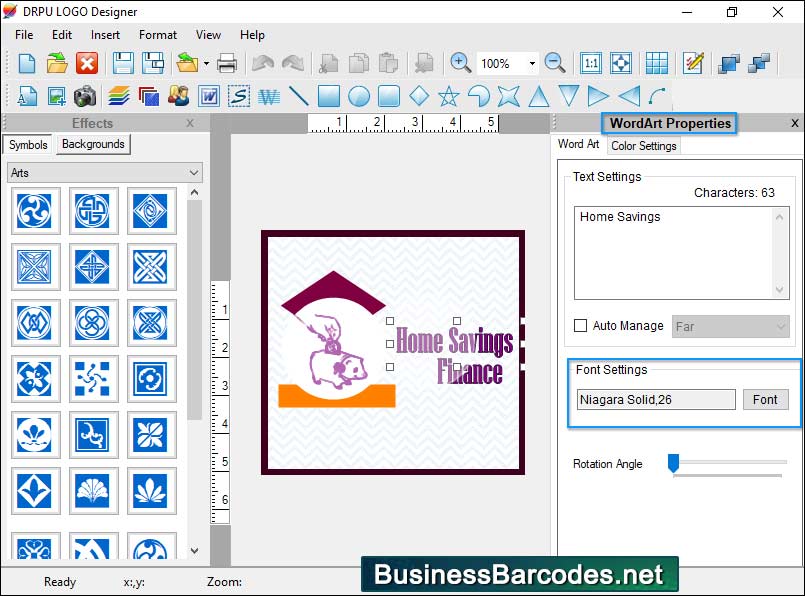Expand the Far alignment dropdown
The height and width of the screenshot is (596, 805).
781,326
